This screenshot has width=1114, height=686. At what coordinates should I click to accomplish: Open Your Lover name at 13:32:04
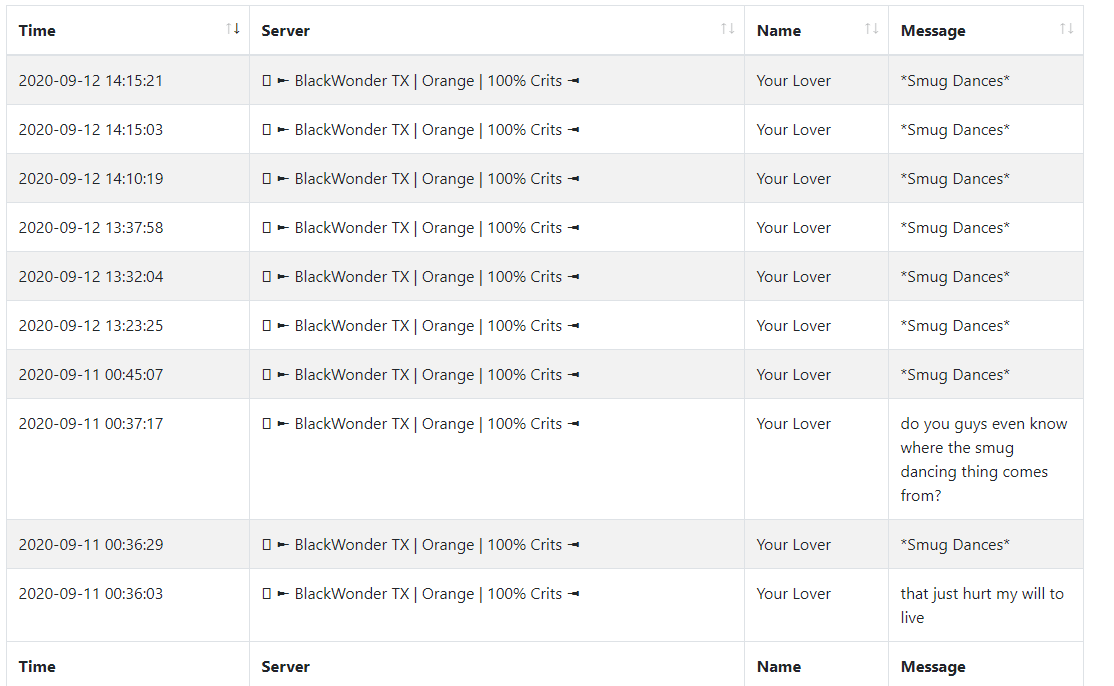[794, 277]
